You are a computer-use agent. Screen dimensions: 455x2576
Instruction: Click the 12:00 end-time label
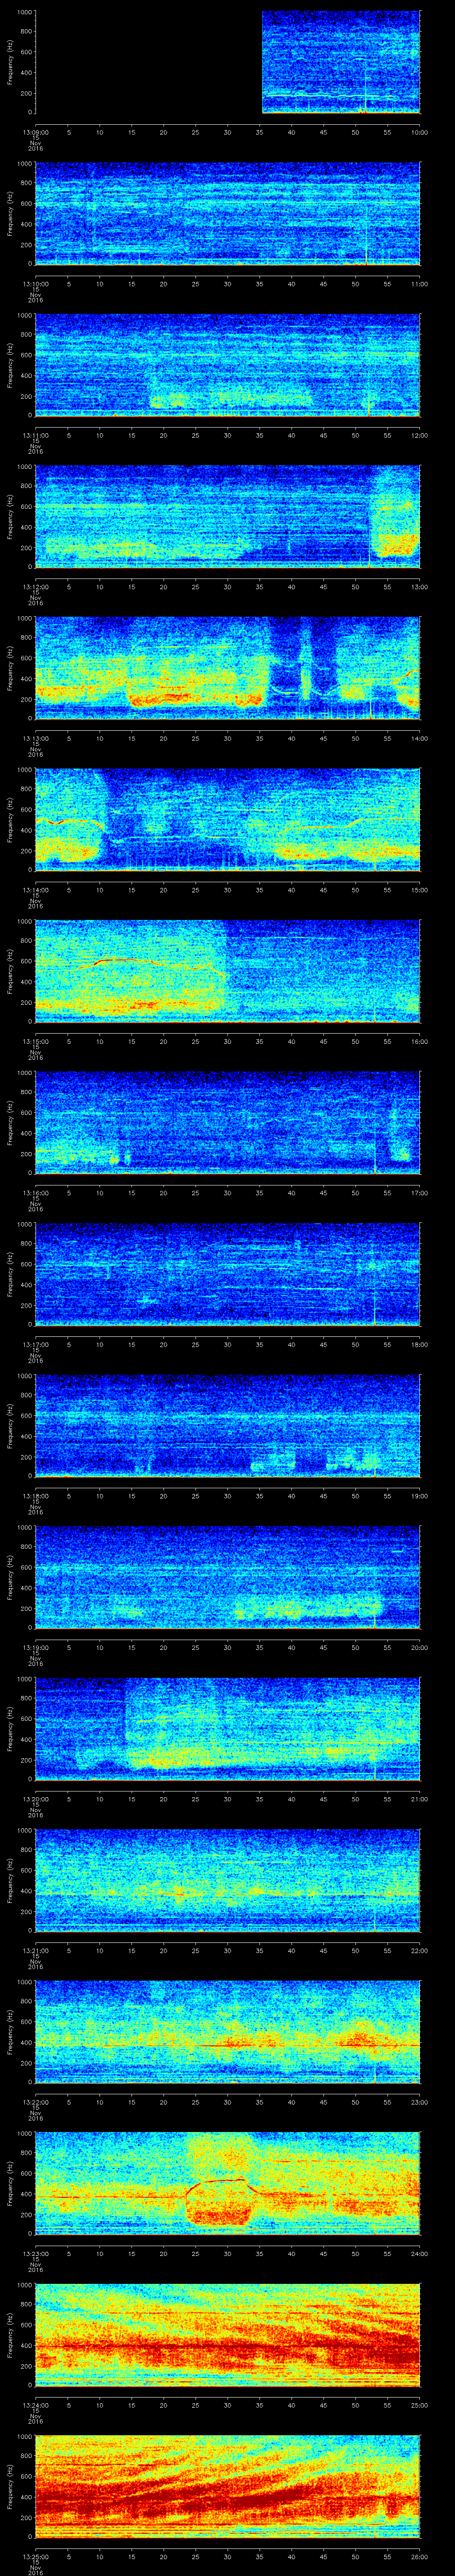pyautogui.click(x=419, y=435)
